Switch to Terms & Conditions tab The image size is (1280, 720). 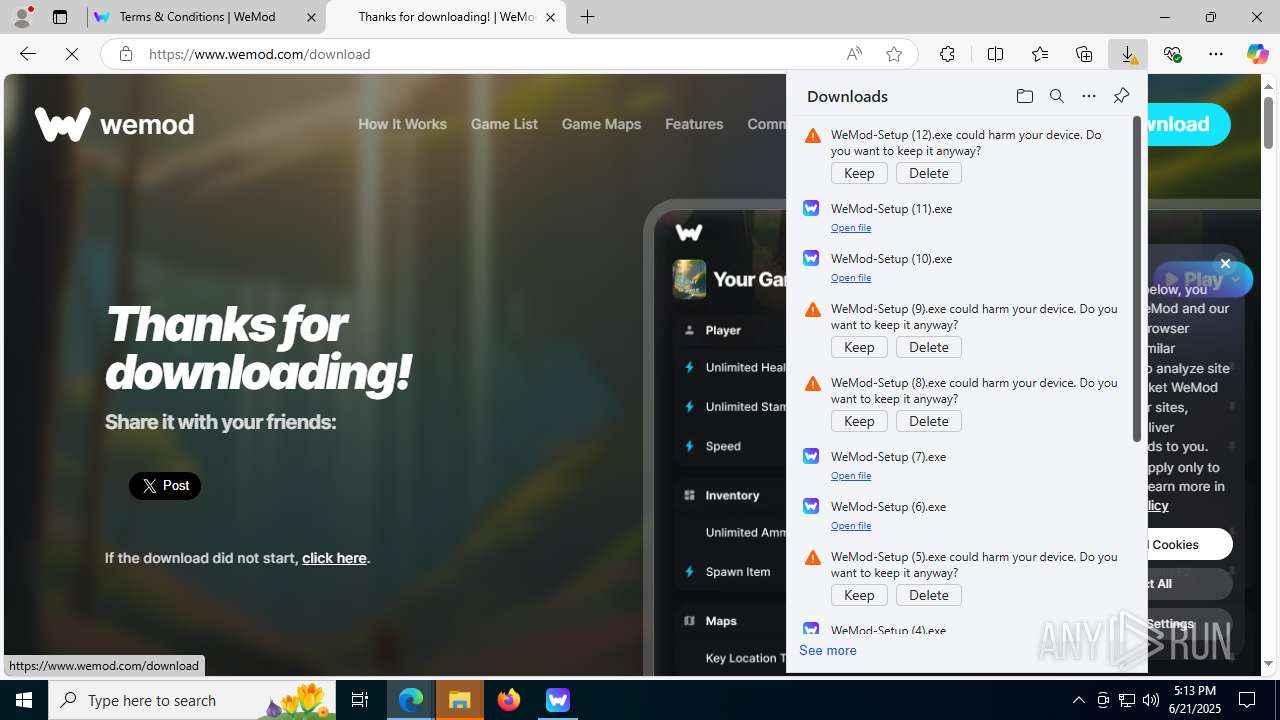point(207,17)
